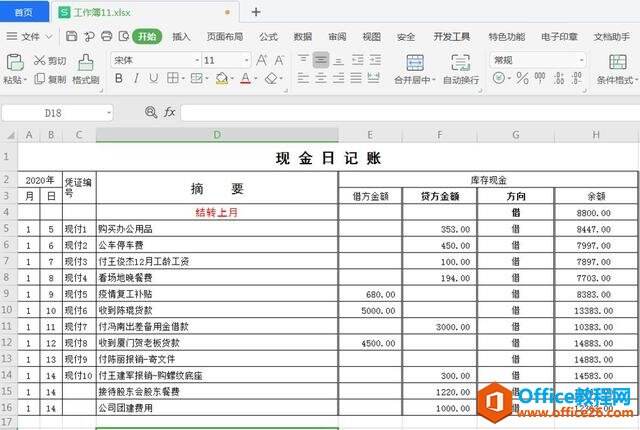Click the new tab plus button
The image size is (640, 430).
coord(256,12)
